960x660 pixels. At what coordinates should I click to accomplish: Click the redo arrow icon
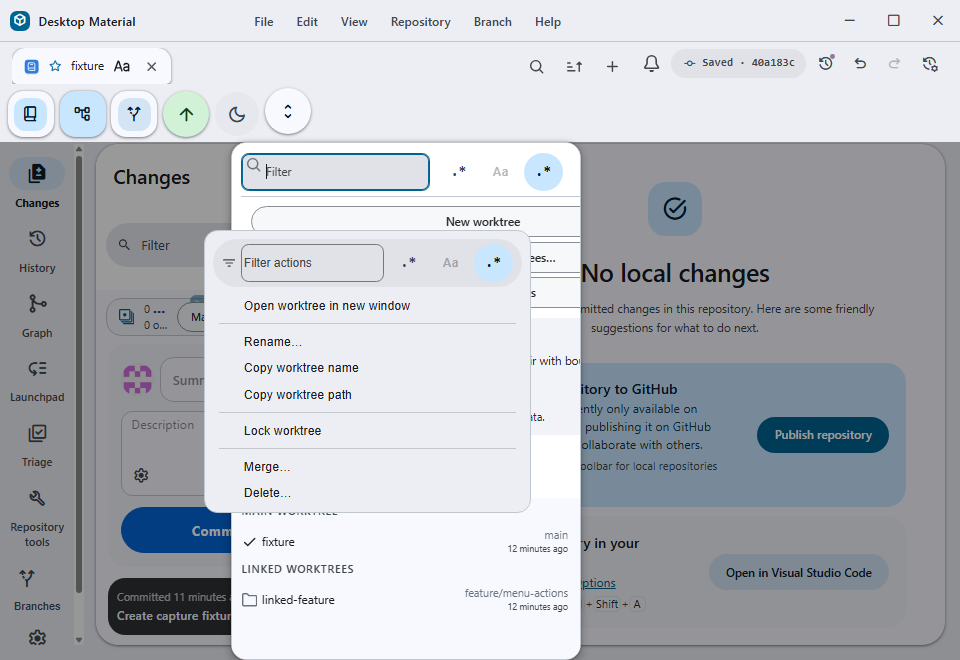pos(894,63)
